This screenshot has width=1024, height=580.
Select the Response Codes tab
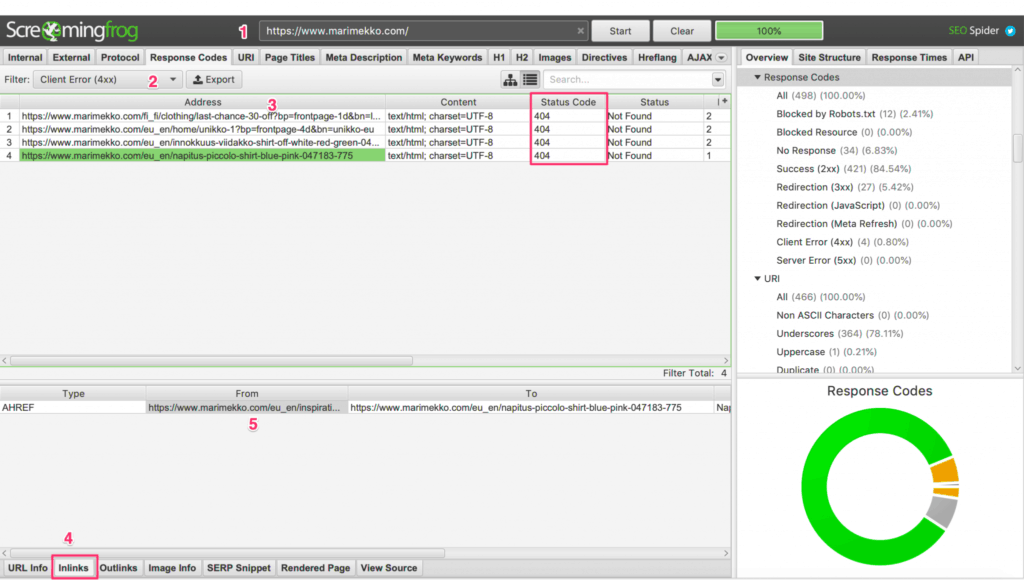tap(188, 57)
